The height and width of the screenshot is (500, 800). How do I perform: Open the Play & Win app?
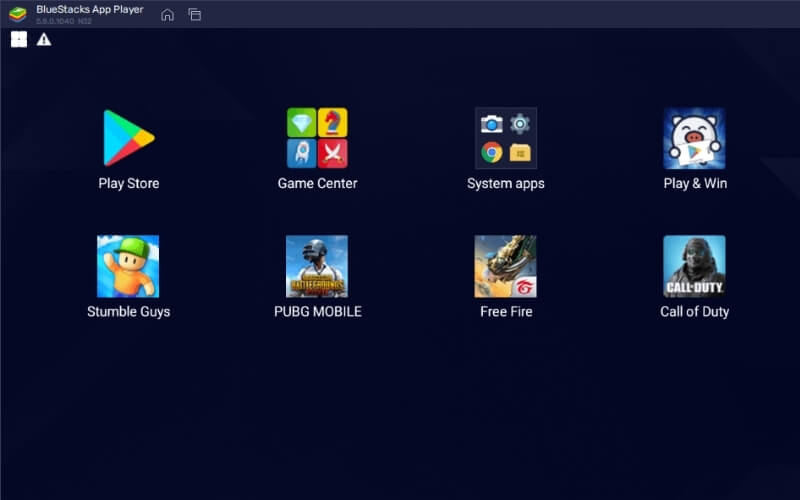(x=694, y=138)
